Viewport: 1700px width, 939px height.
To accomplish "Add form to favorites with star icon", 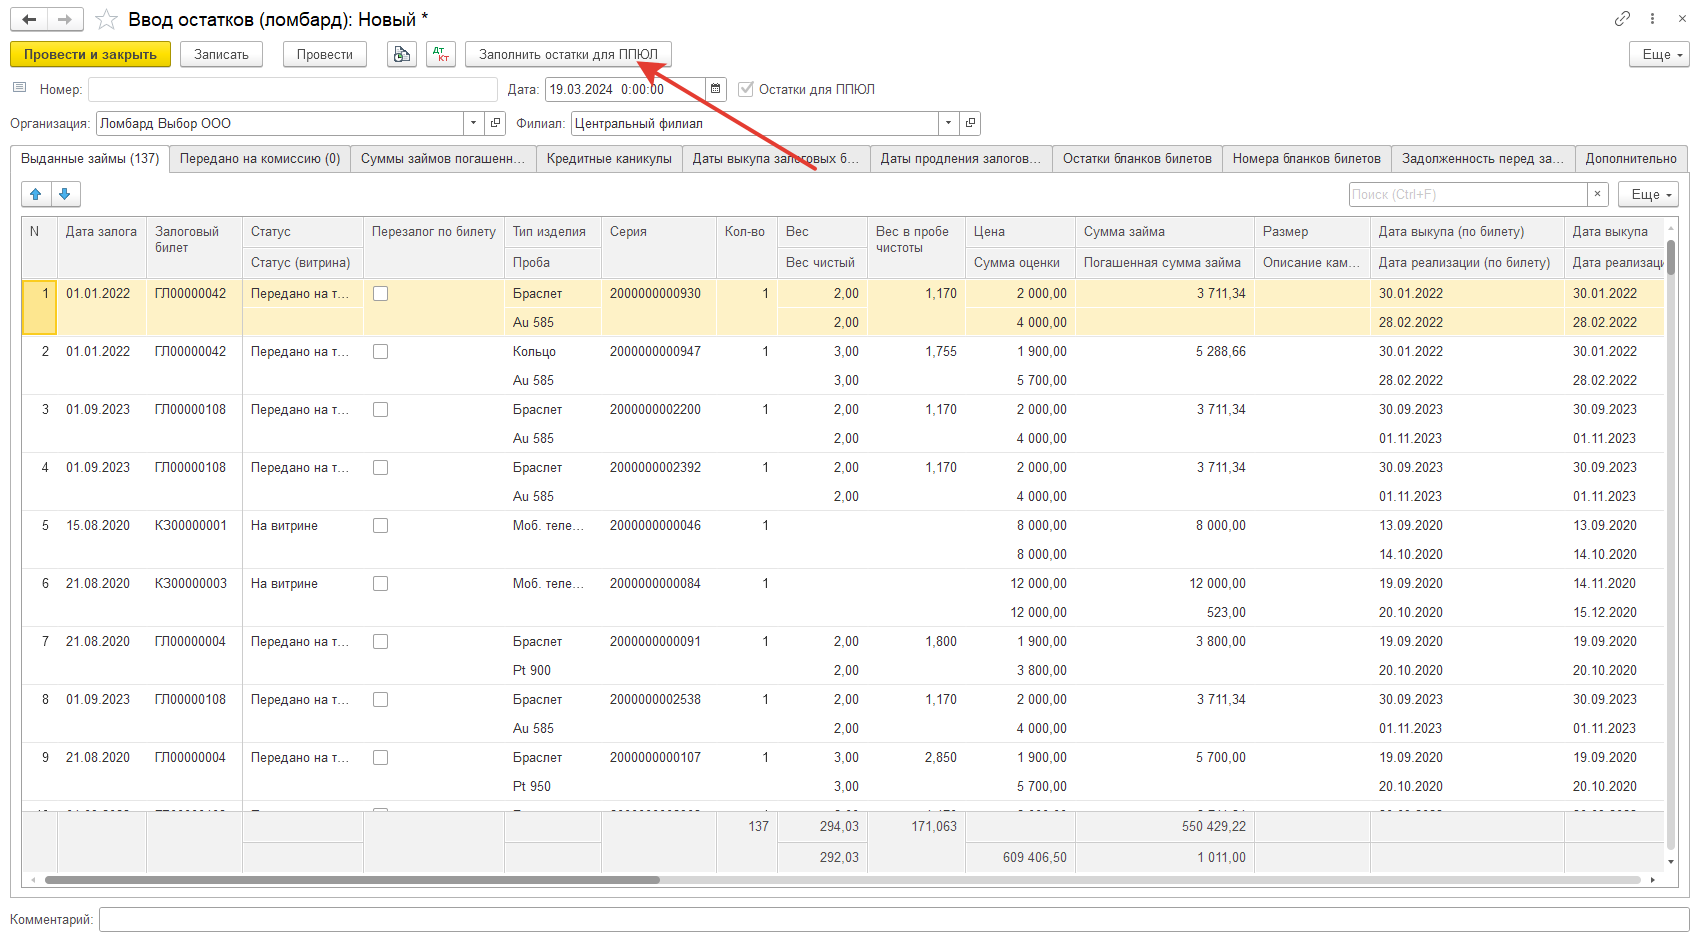I will point(107,20).
